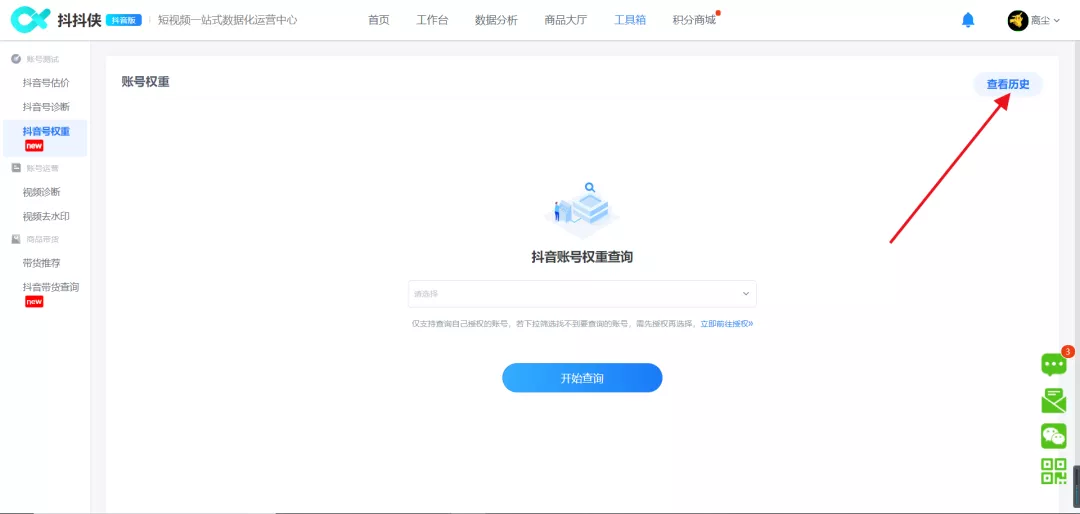Open 视频去水印 in sidebar

(x=45, y=216)
